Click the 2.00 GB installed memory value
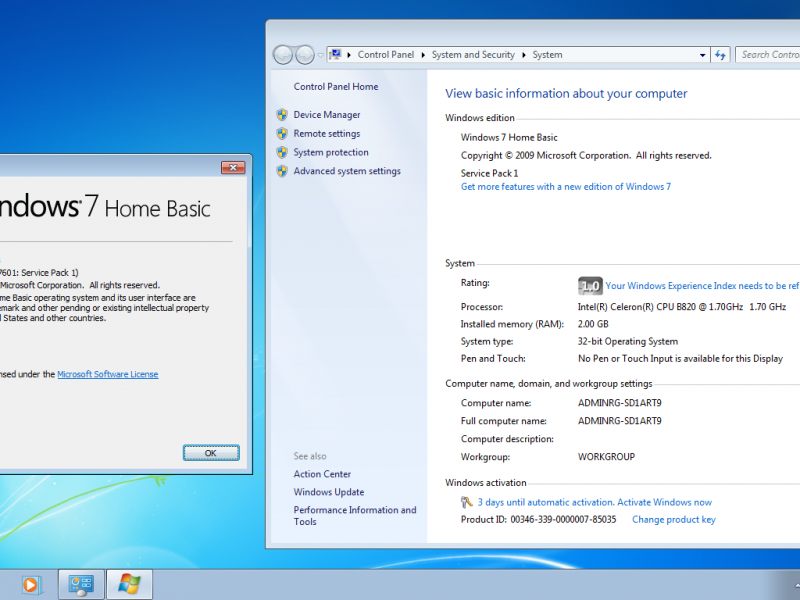The height and width of the screenshot is (600, 800). point(593,324)
